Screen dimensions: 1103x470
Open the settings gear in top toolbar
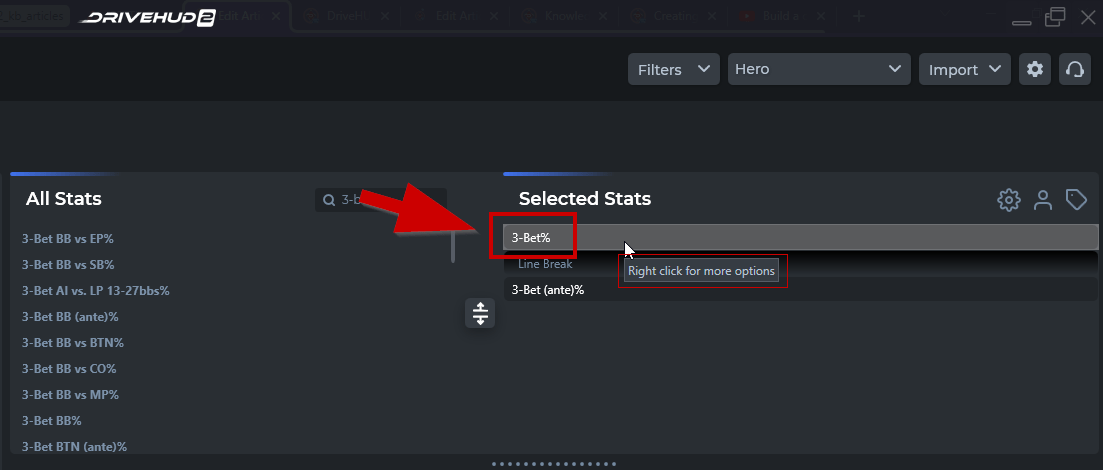point(1035,69)
